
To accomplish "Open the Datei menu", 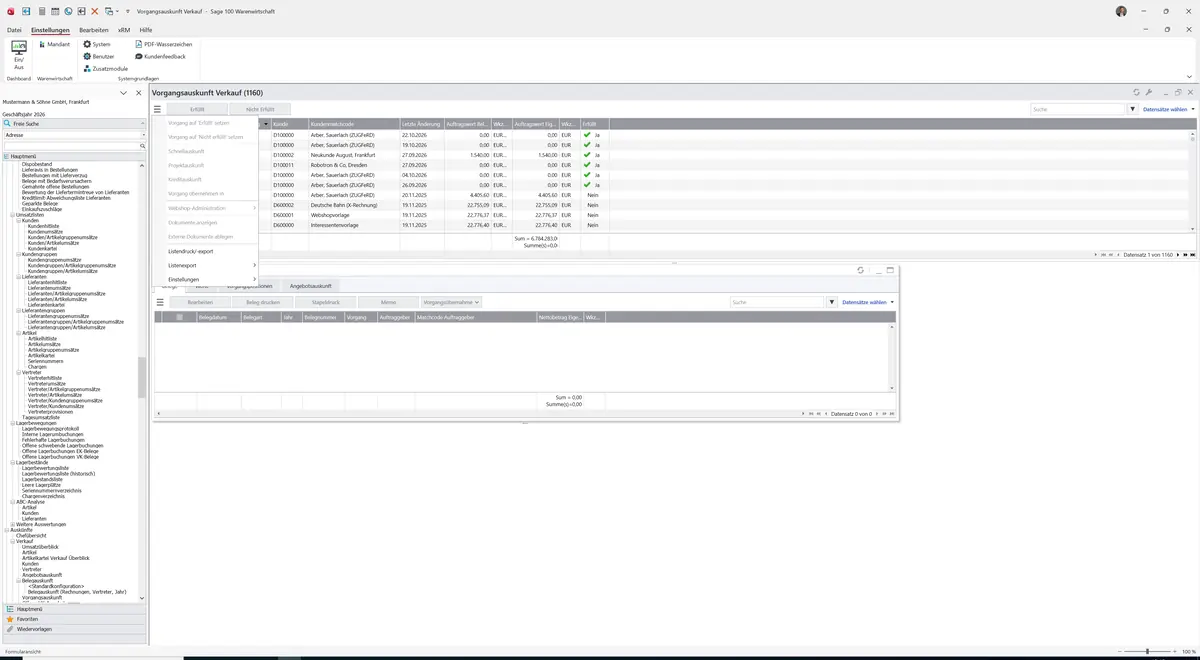I will (14, 30).
